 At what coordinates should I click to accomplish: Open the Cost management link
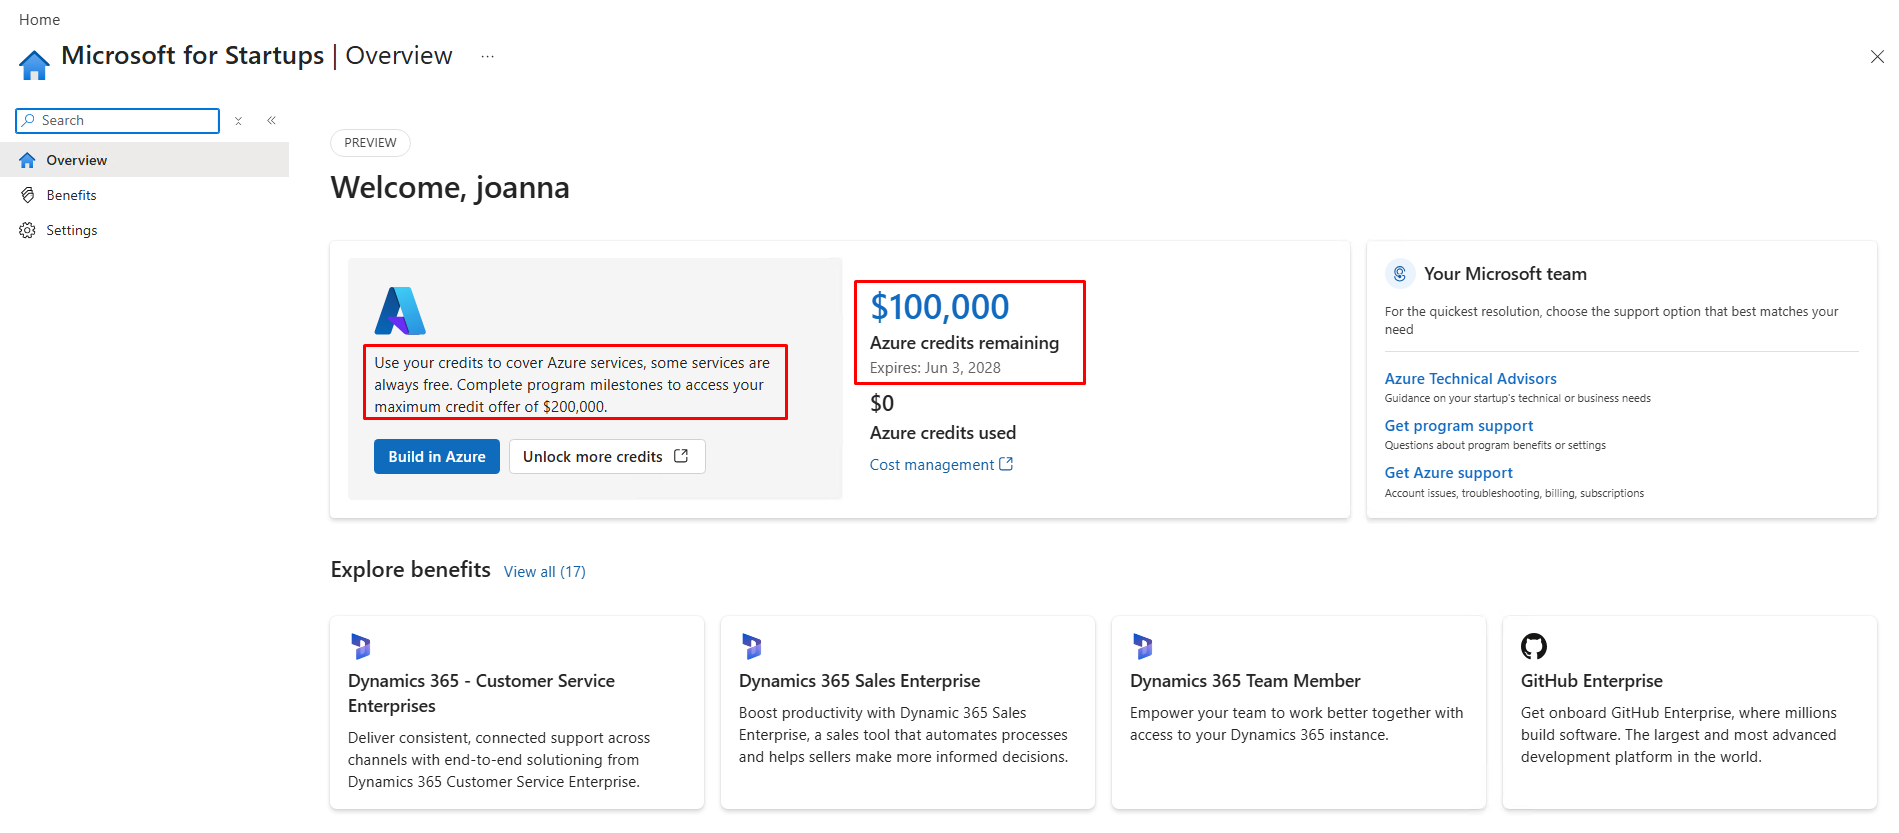pyautogui.click(x=941, y=465)
